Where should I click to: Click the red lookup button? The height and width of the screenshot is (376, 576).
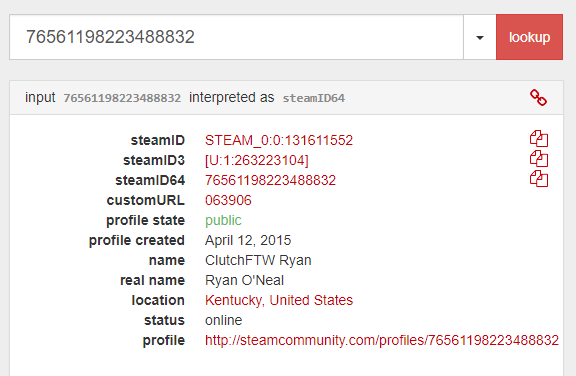click(x=529, y=37)
